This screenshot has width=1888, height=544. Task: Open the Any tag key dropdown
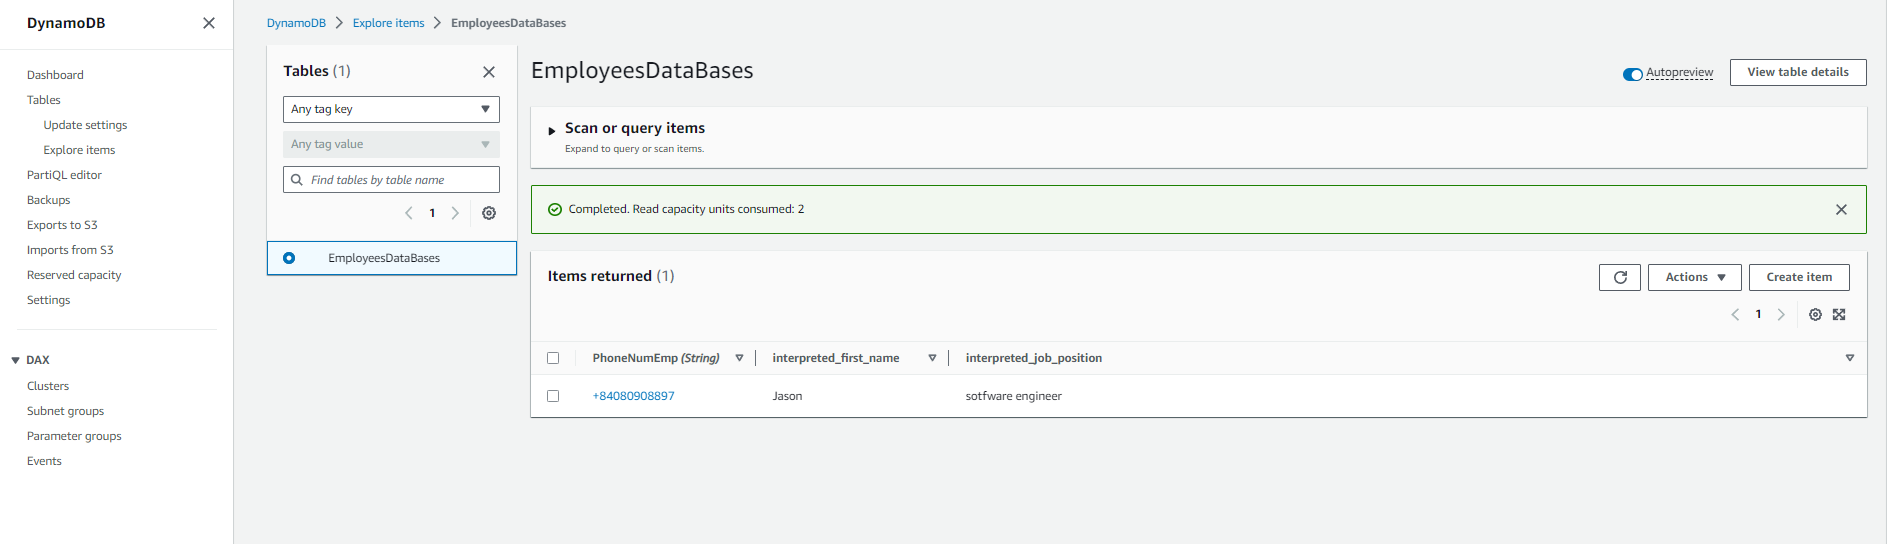click(x=391, y=109)
